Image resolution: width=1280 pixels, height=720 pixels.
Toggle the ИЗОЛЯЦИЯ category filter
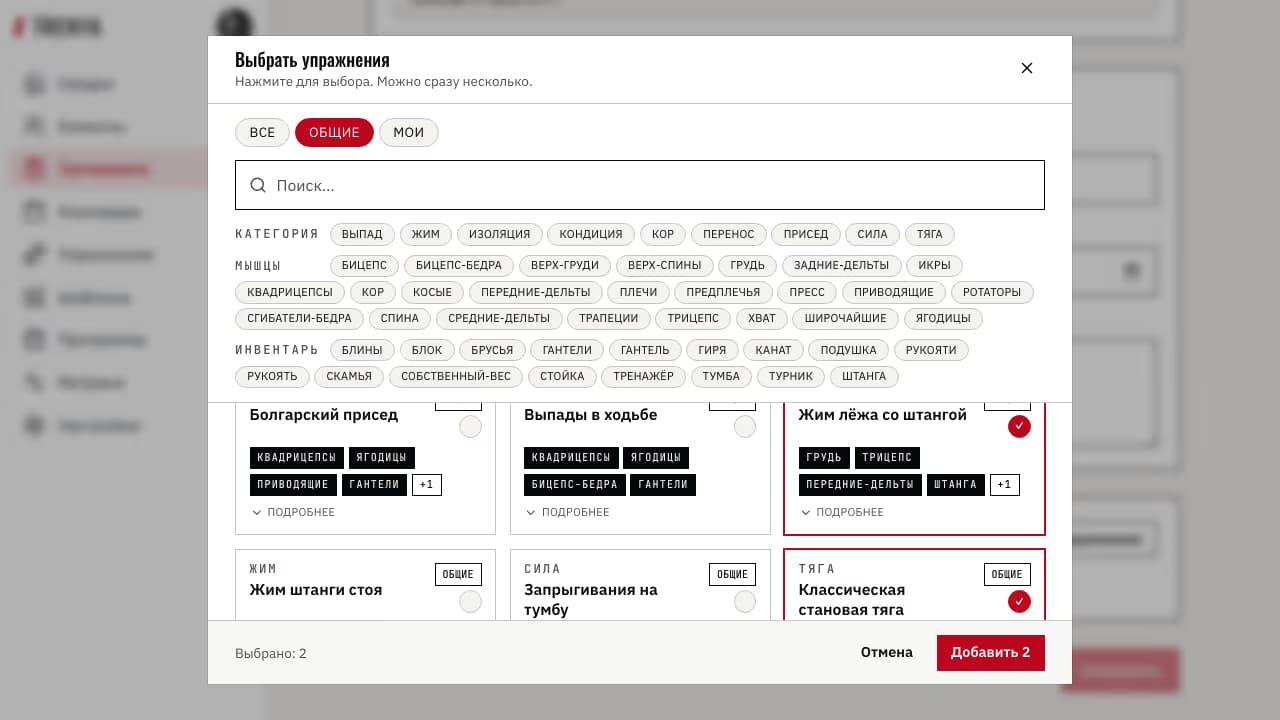pos(500,234)
